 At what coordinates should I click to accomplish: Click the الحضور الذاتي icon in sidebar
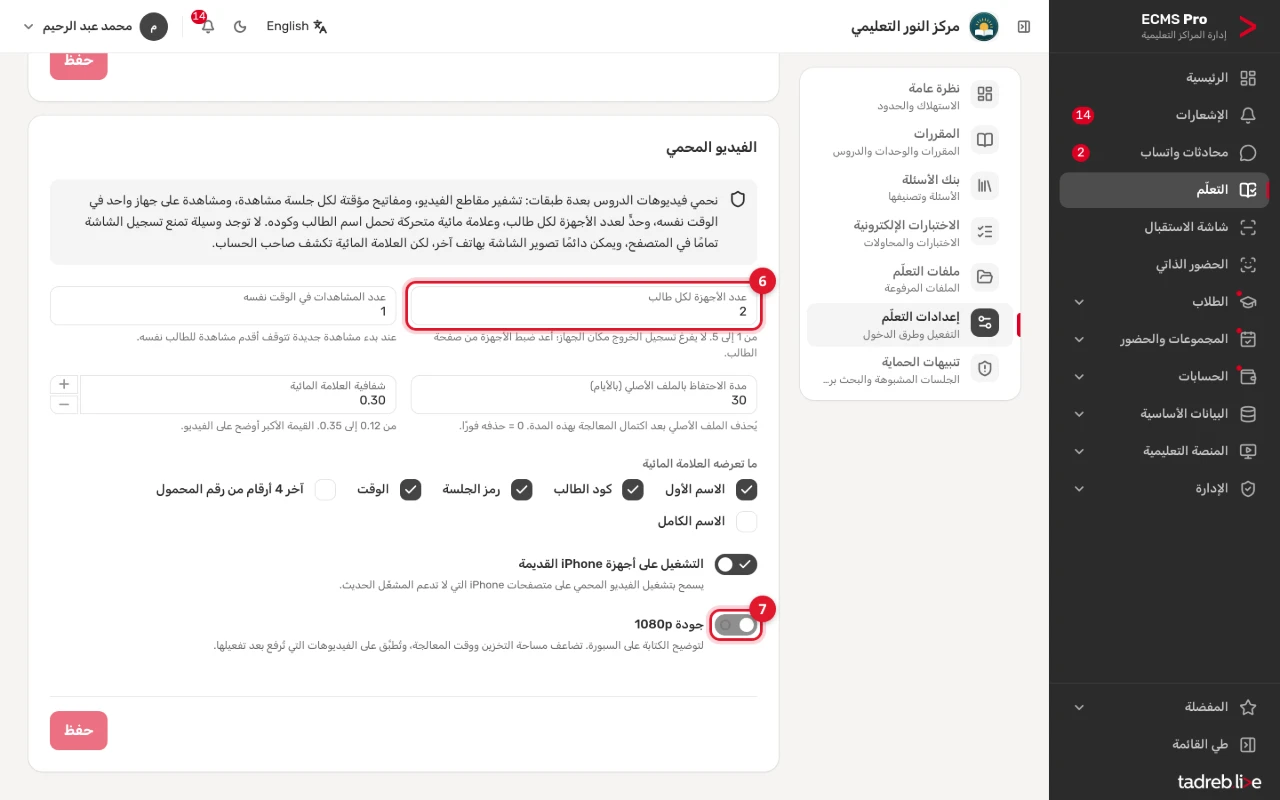pyautogui.click(x=1248, y=265)
